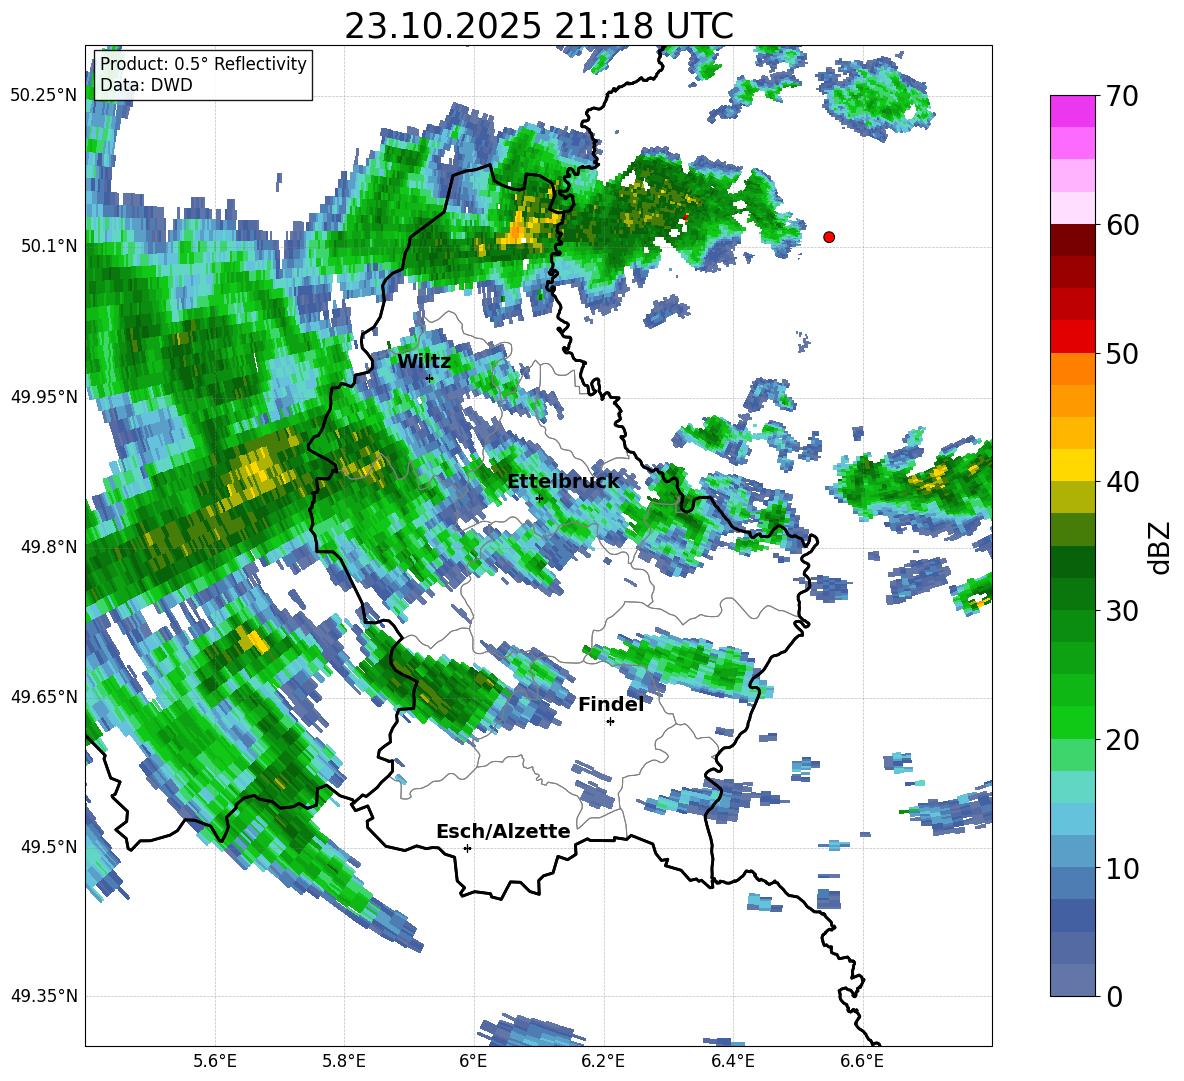Click the cross marker below Wiltz
The image size is (1184, 1081).
[x=429, y=378]
